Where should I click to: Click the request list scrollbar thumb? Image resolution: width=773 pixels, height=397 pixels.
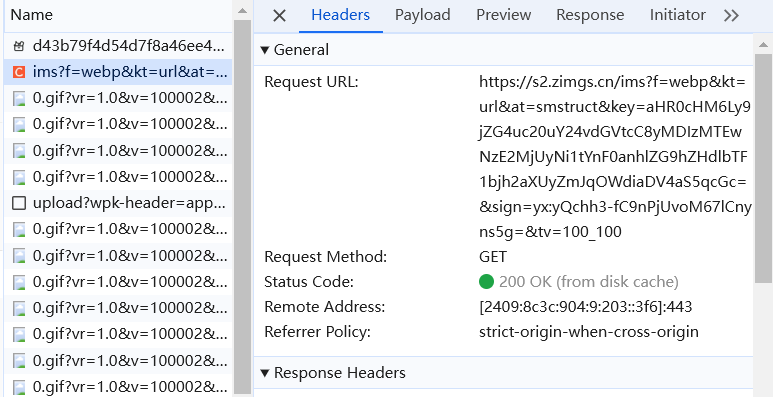point(242,207)
